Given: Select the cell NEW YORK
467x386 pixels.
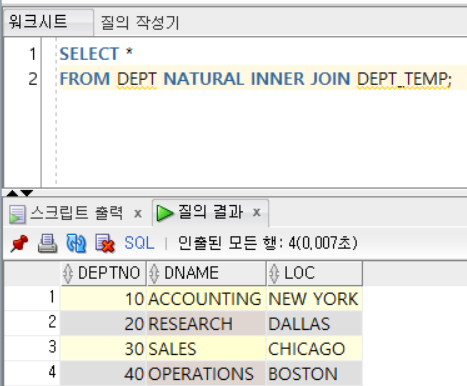Looking at the screenshot, I should pos(314,299).
